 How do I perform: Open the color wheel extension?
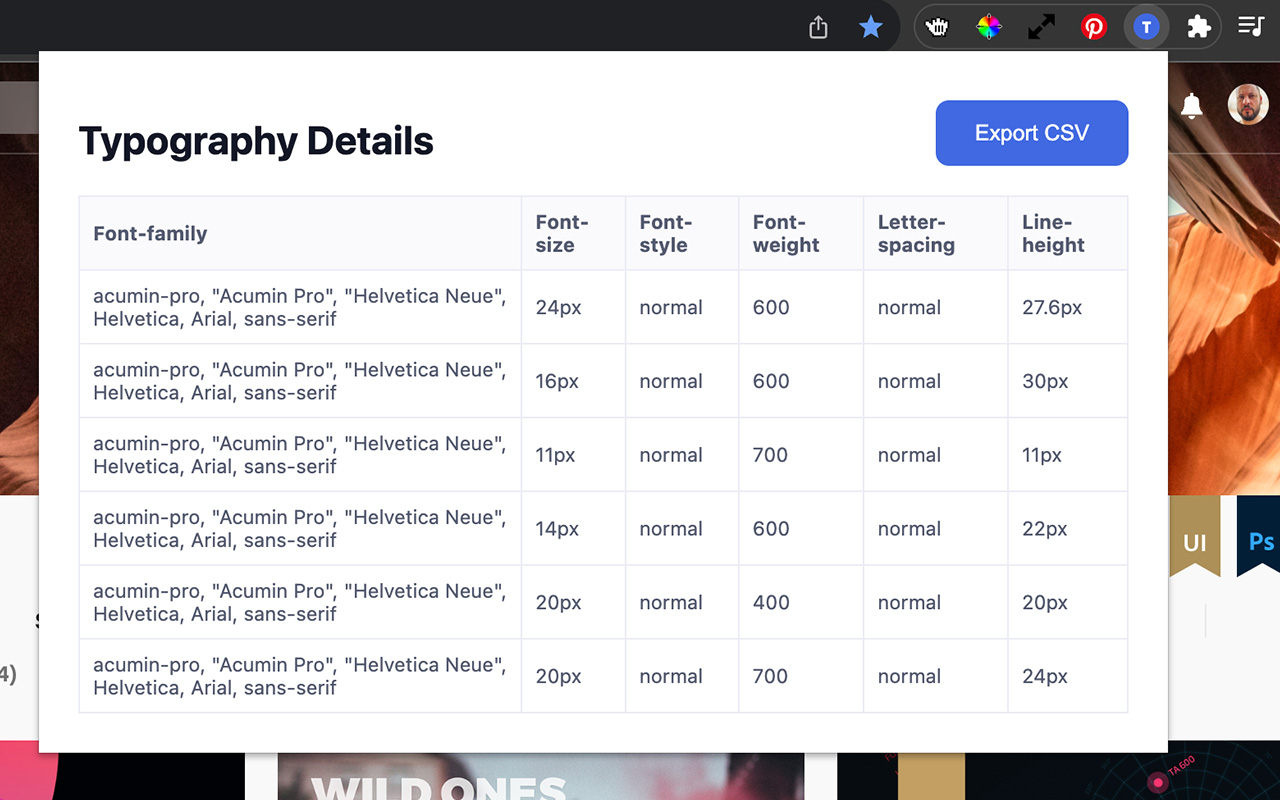tap(989, 27)
